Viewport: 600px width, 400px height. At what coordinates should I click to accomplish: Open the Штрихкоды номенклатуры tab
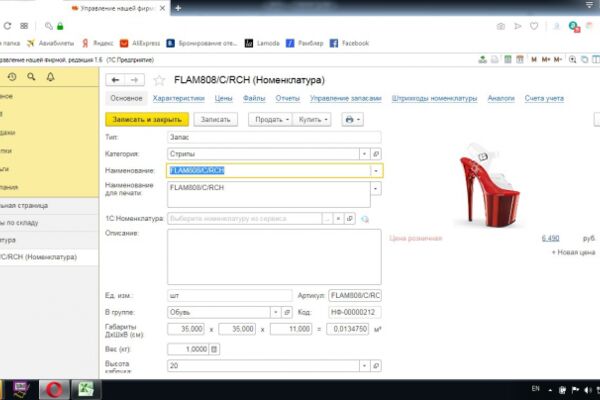click(434, 98)
